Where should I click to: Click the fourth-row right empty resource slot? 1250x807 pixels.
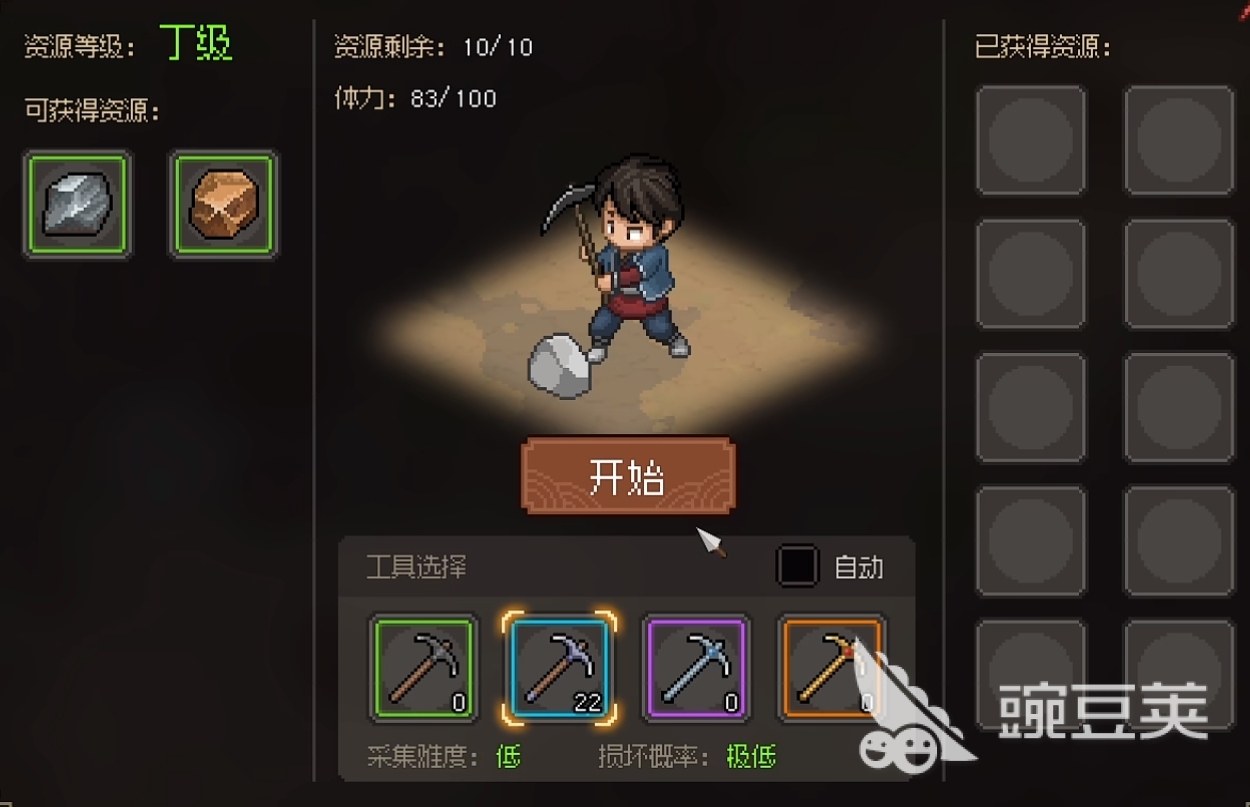point(1179,541)
